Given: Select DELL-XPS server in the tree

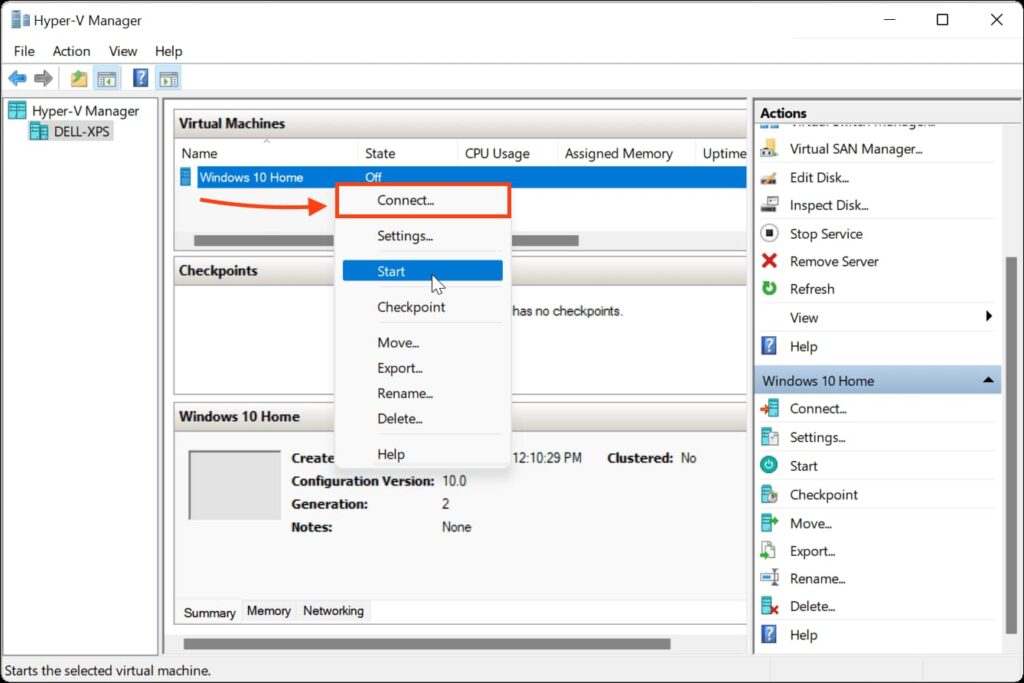Looking at the screenshot, I should [71, 131].
